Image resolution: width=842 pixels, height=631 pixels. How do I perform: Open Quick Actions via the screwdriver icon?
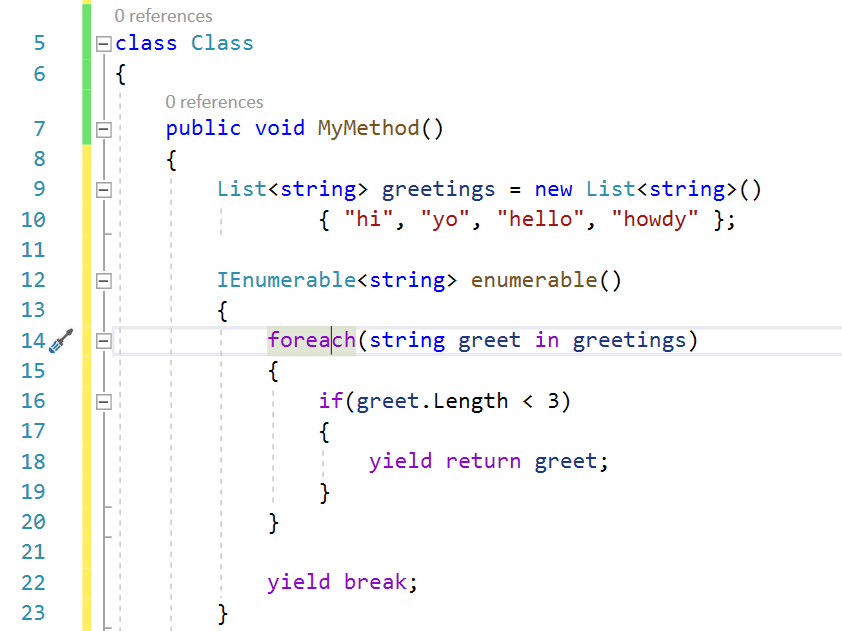click(60, 340)
